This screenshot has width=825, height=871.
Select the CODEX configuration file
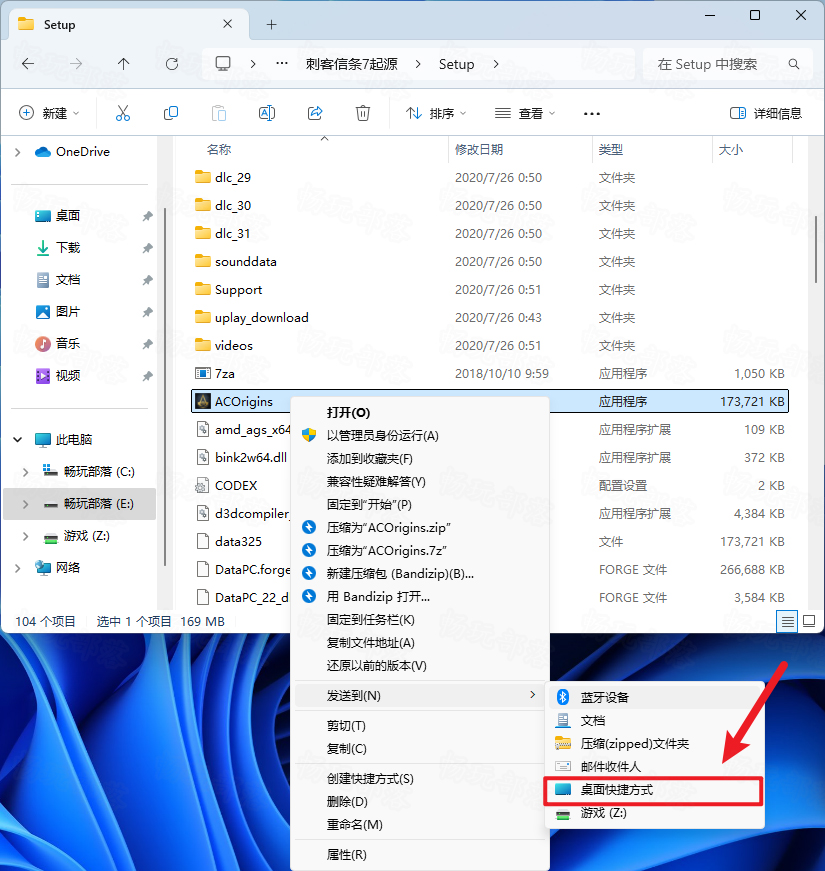[489, 485]
